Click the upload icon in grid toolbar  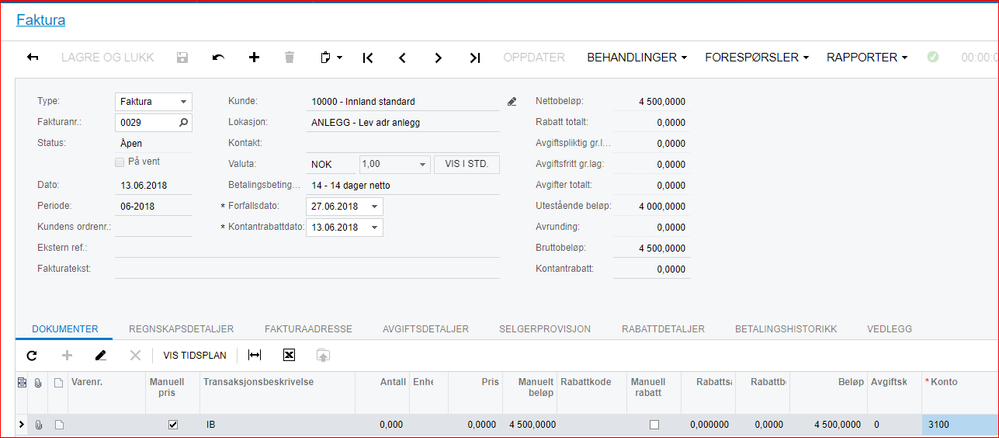pyautogui.click(x=324, y=355)
